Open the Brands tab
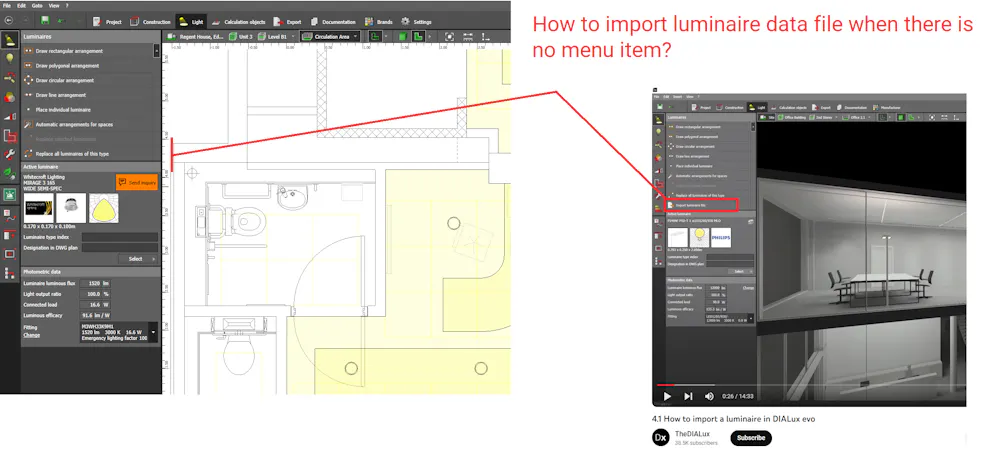The height and width of the screenshot is (464, 1000). point(378,22)
